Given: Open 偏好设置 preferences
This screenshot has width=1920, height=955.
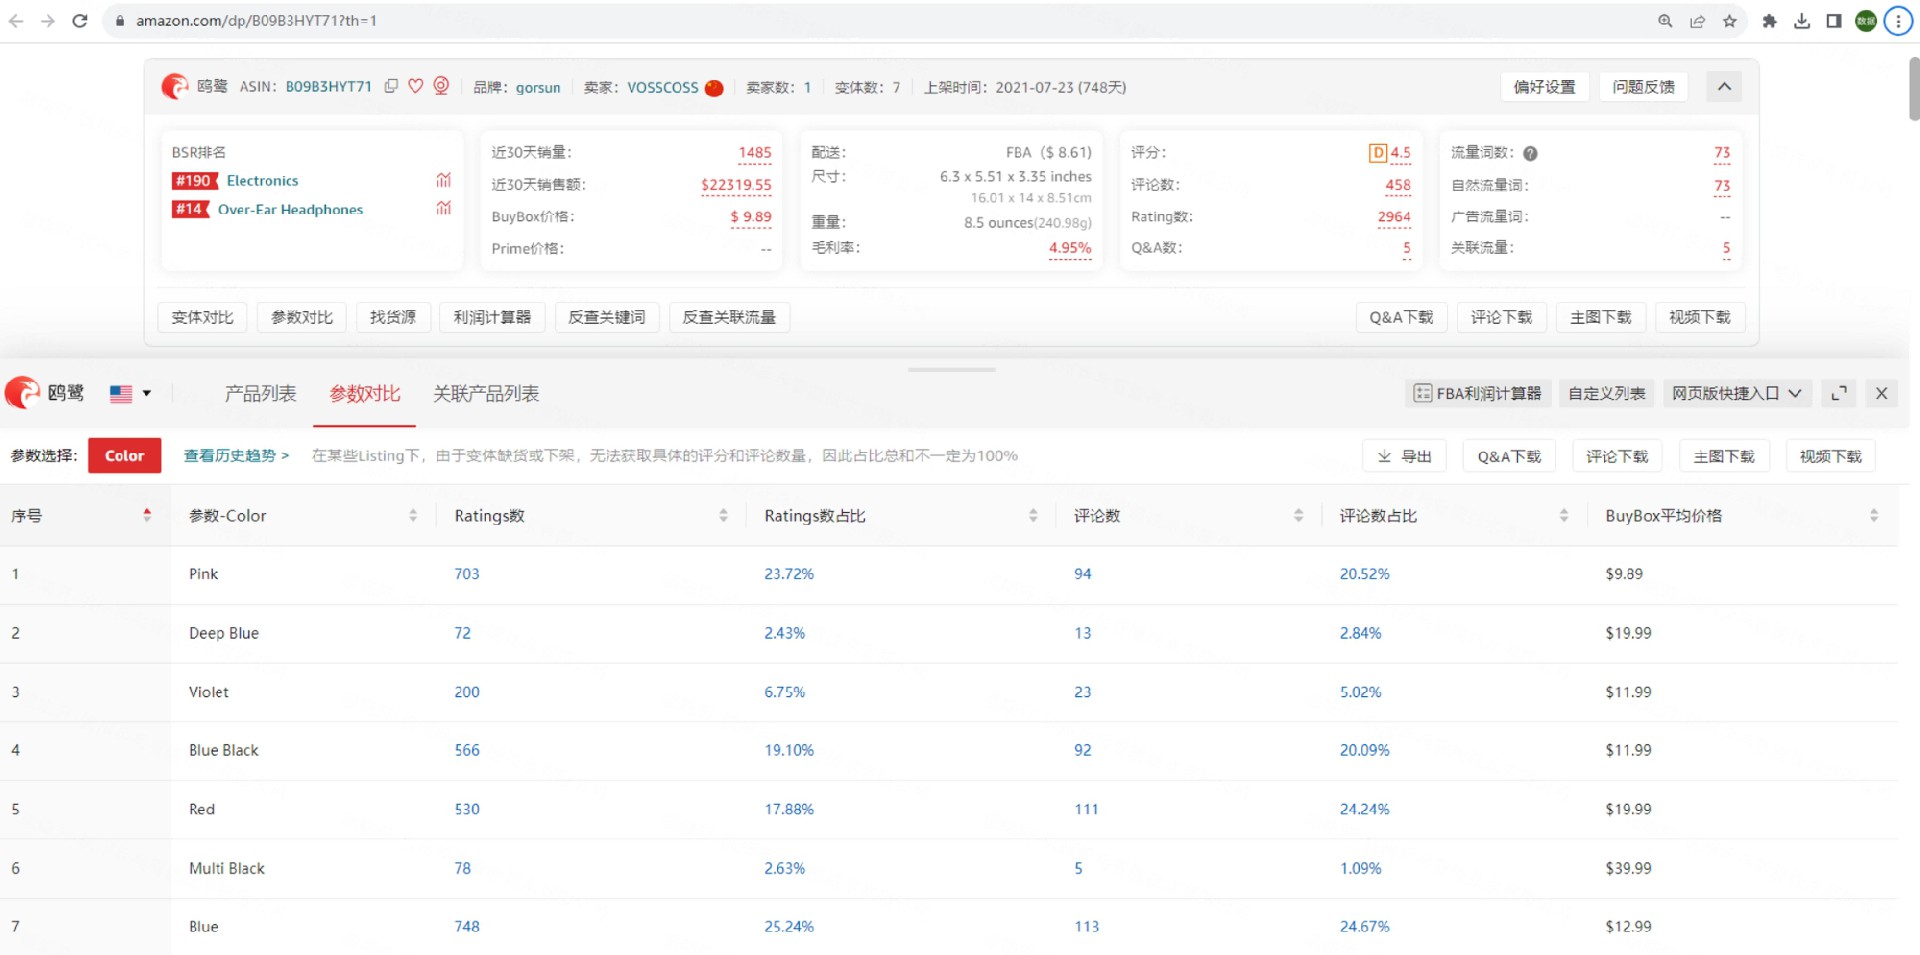Looking at the screenshot, I should [1544, 87].
